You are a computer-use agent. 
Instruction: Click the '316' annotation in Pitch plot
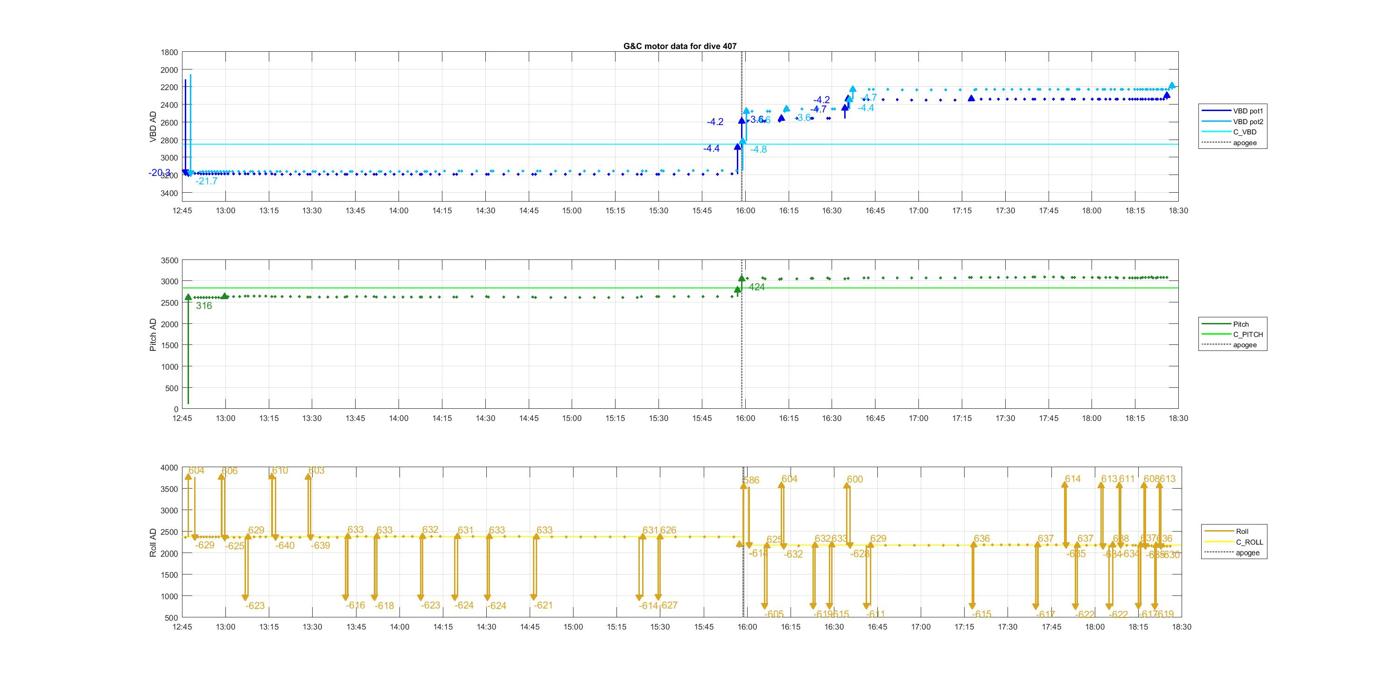pyautogui.click(x=204, y=306)
